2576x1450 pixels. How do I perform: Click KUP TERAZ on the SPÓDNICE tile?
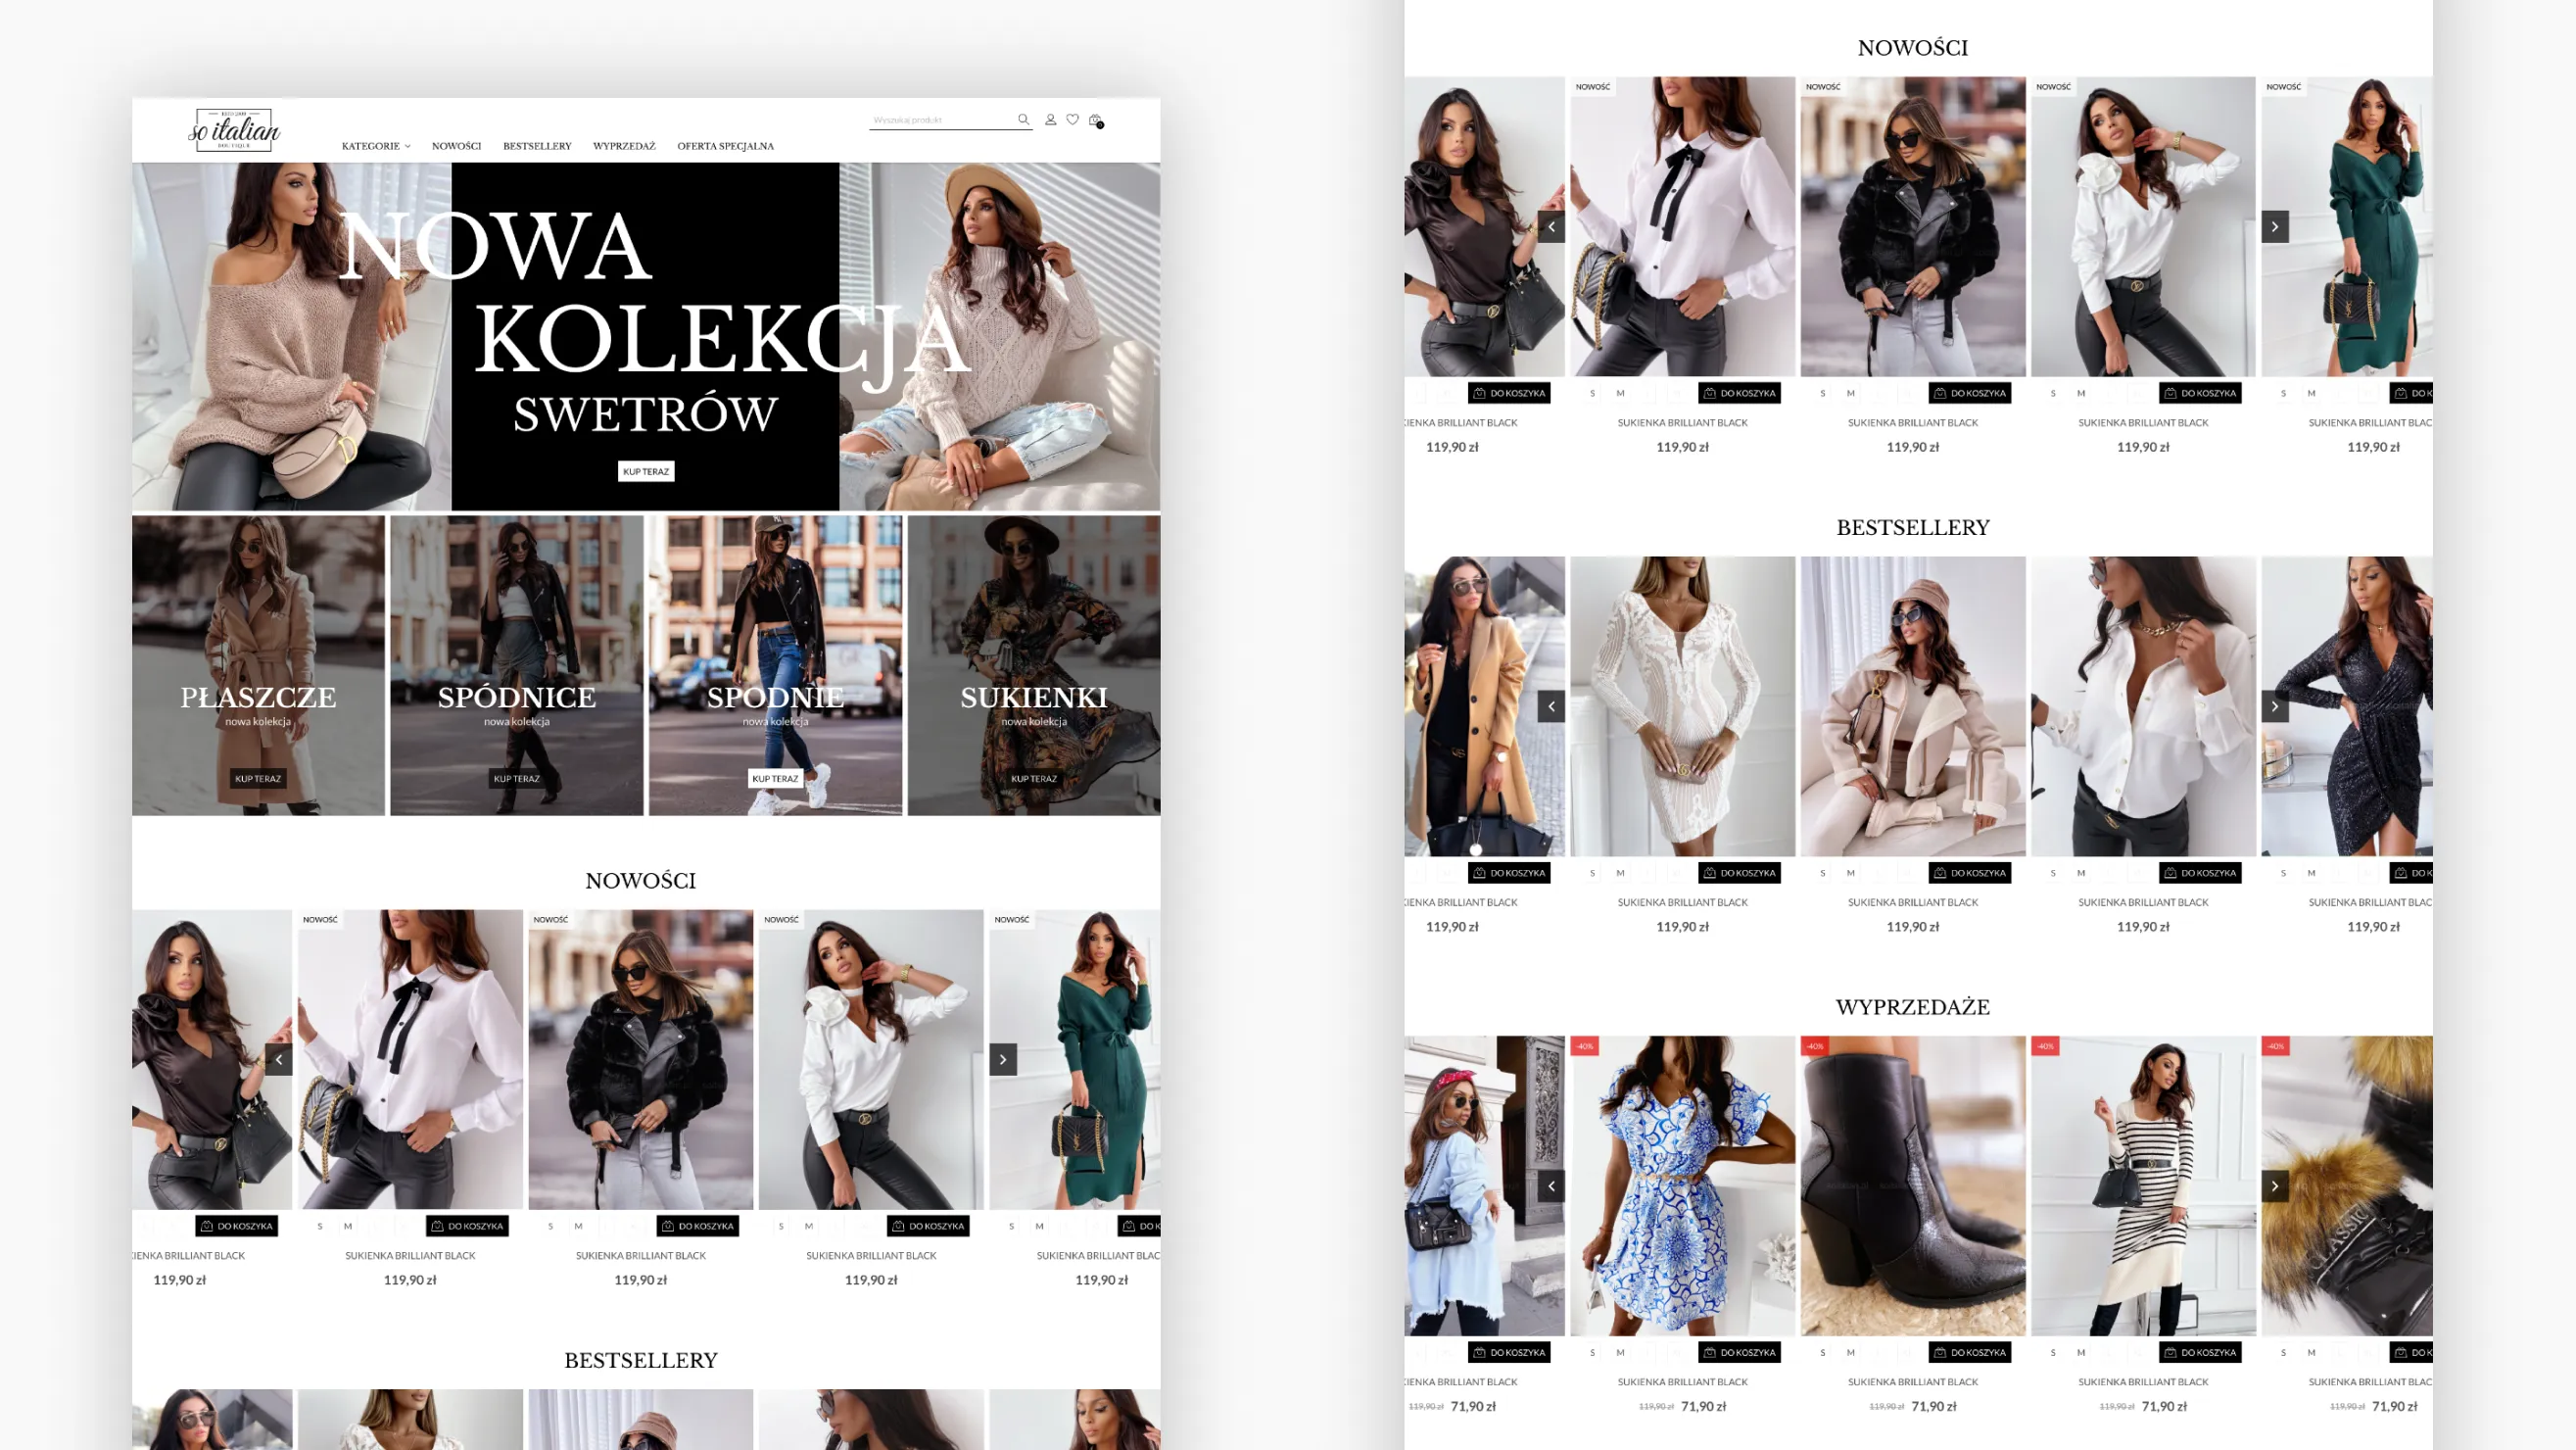coord(516,778)
